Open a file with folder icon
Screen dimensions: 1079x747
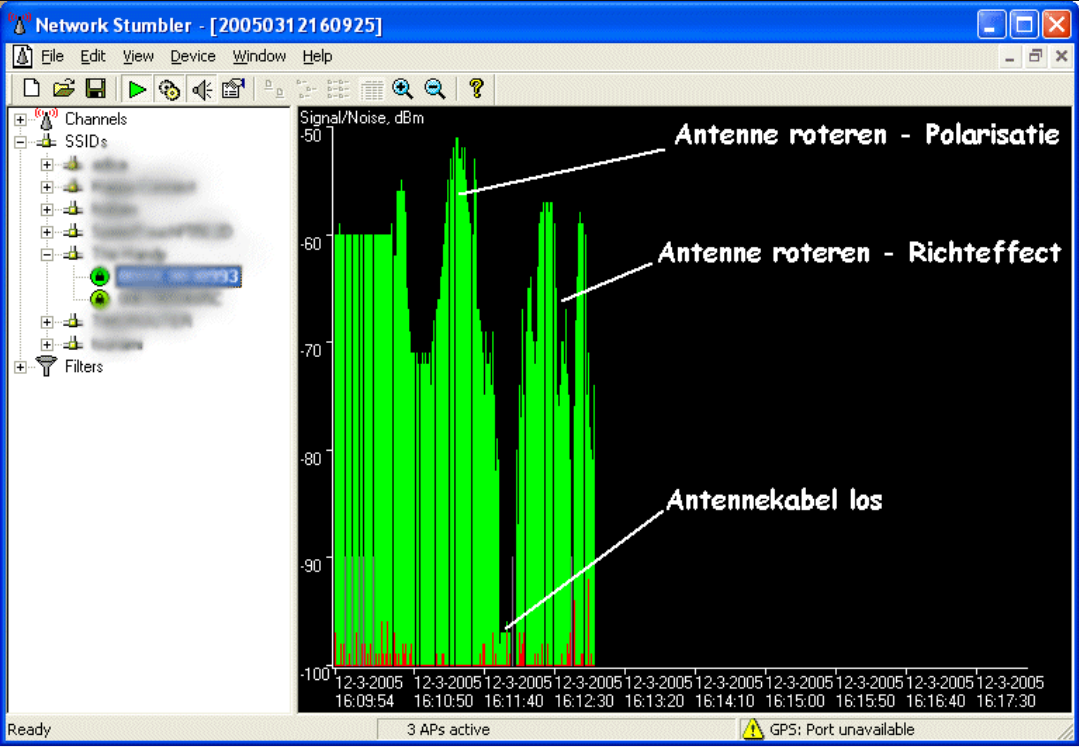[x=63, y=89]
